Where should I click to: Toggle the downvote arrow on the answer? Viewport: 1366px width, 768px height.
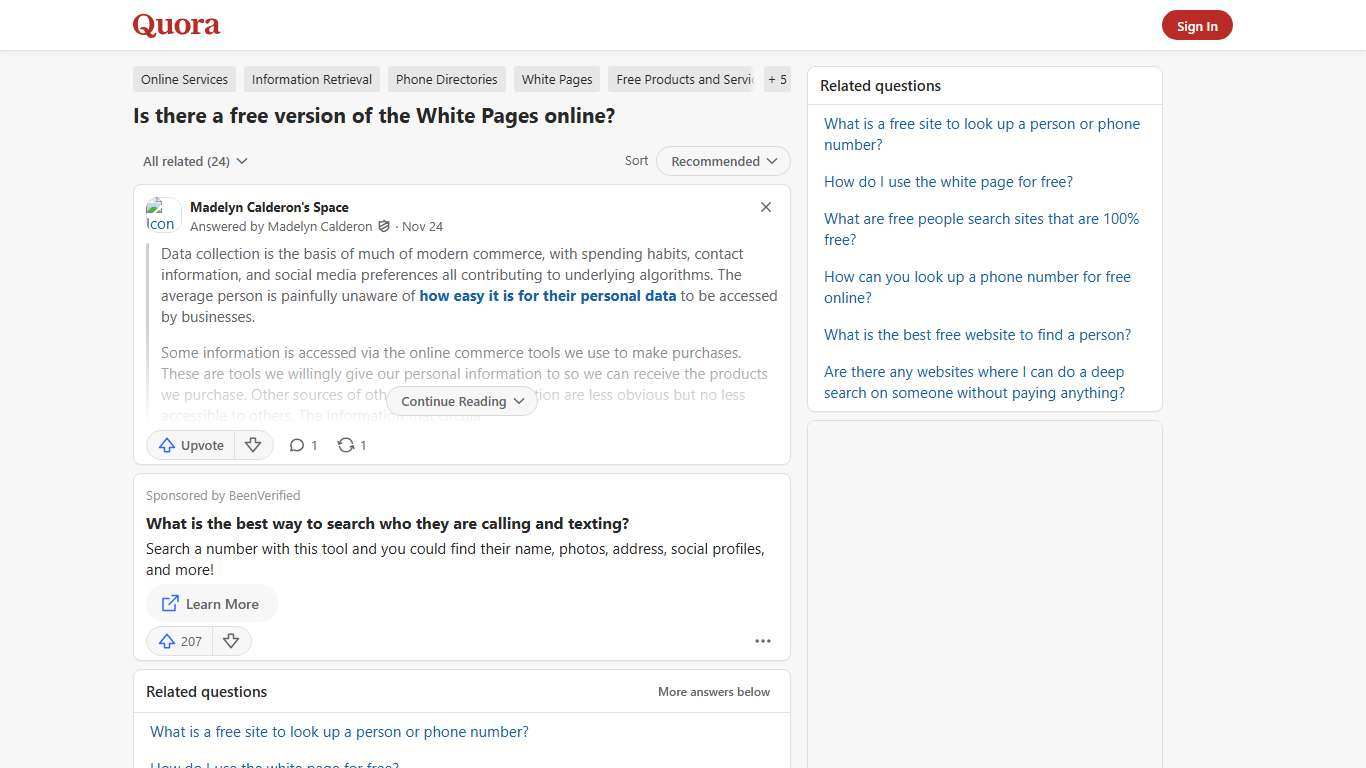[x=253, y=445]
